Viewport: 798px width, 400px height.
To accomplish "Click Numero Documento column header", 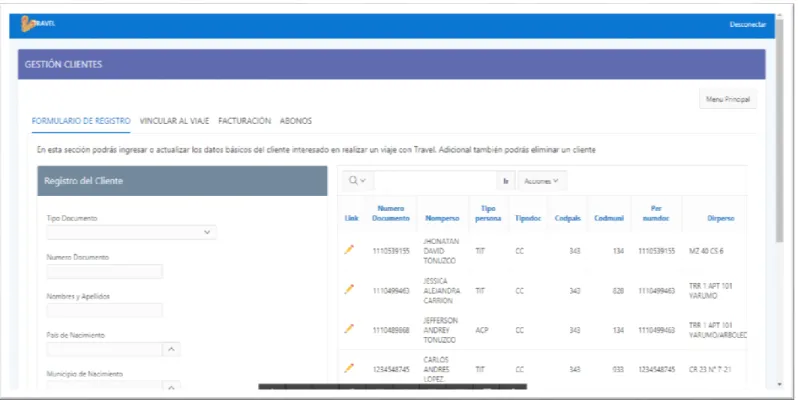I will pos(390,213).
